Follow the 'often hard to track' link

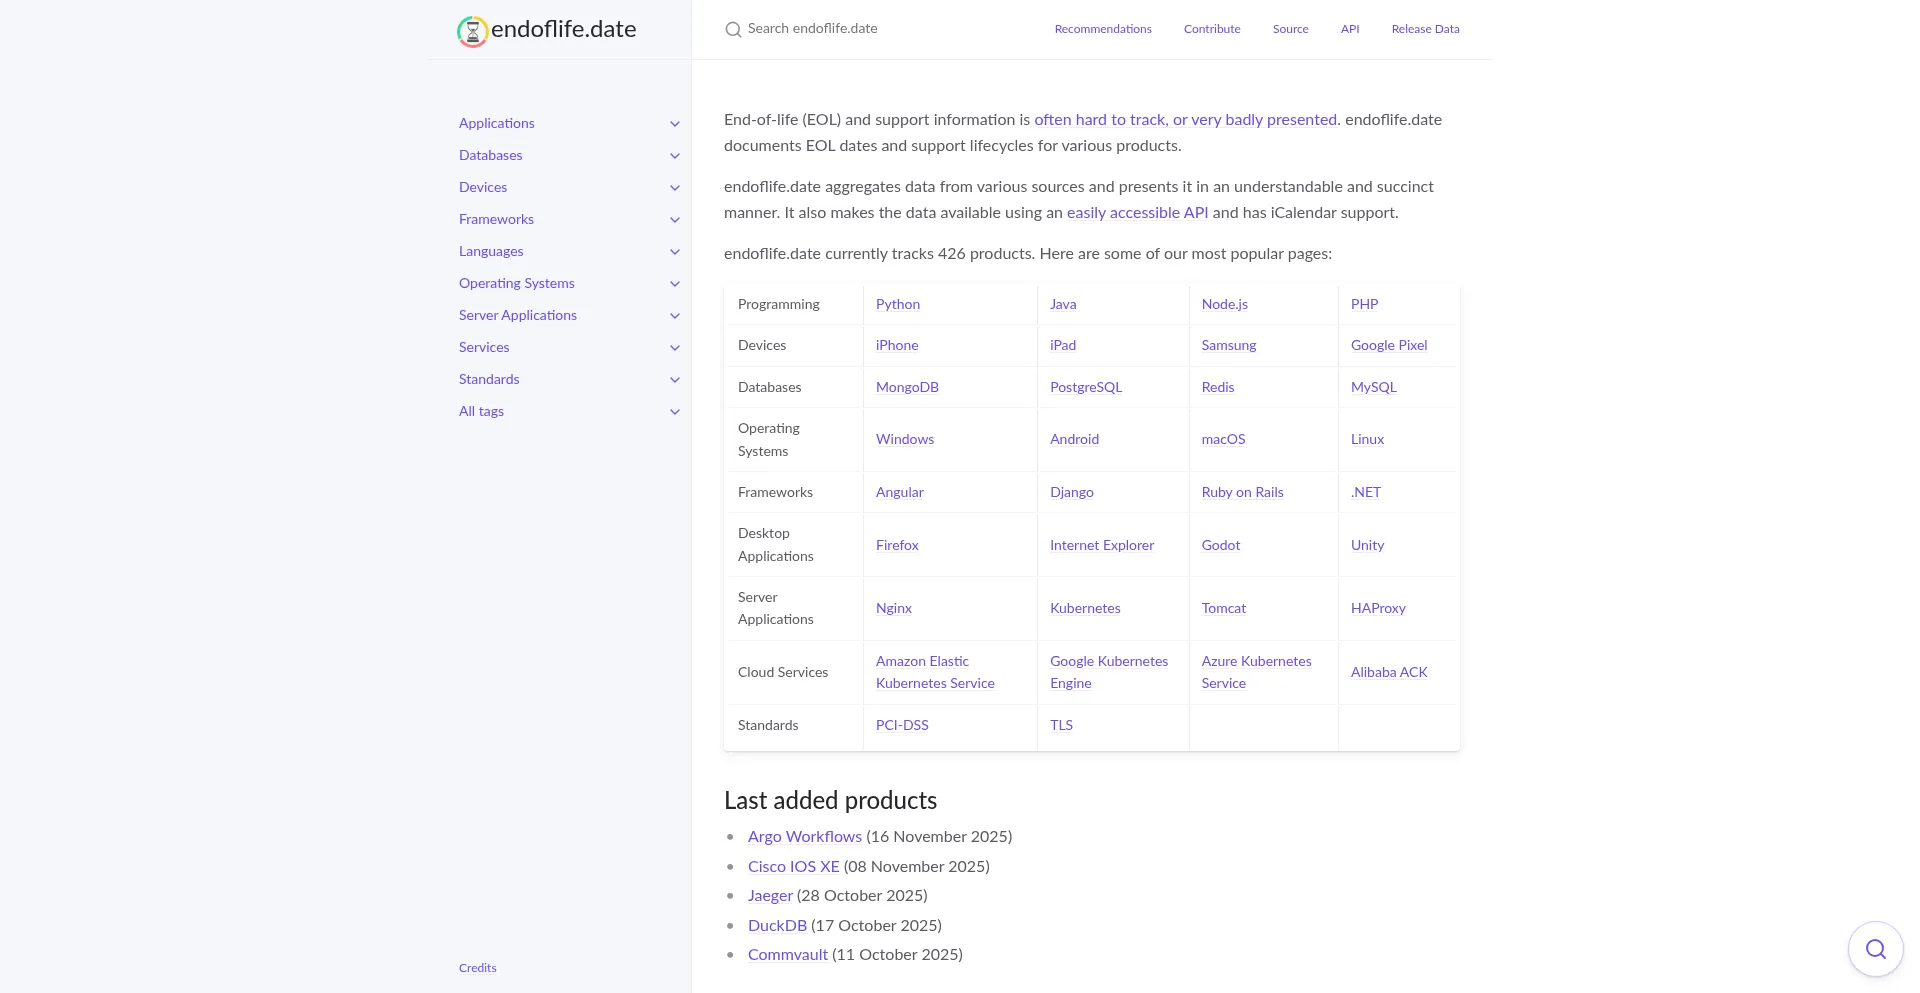1185,119
